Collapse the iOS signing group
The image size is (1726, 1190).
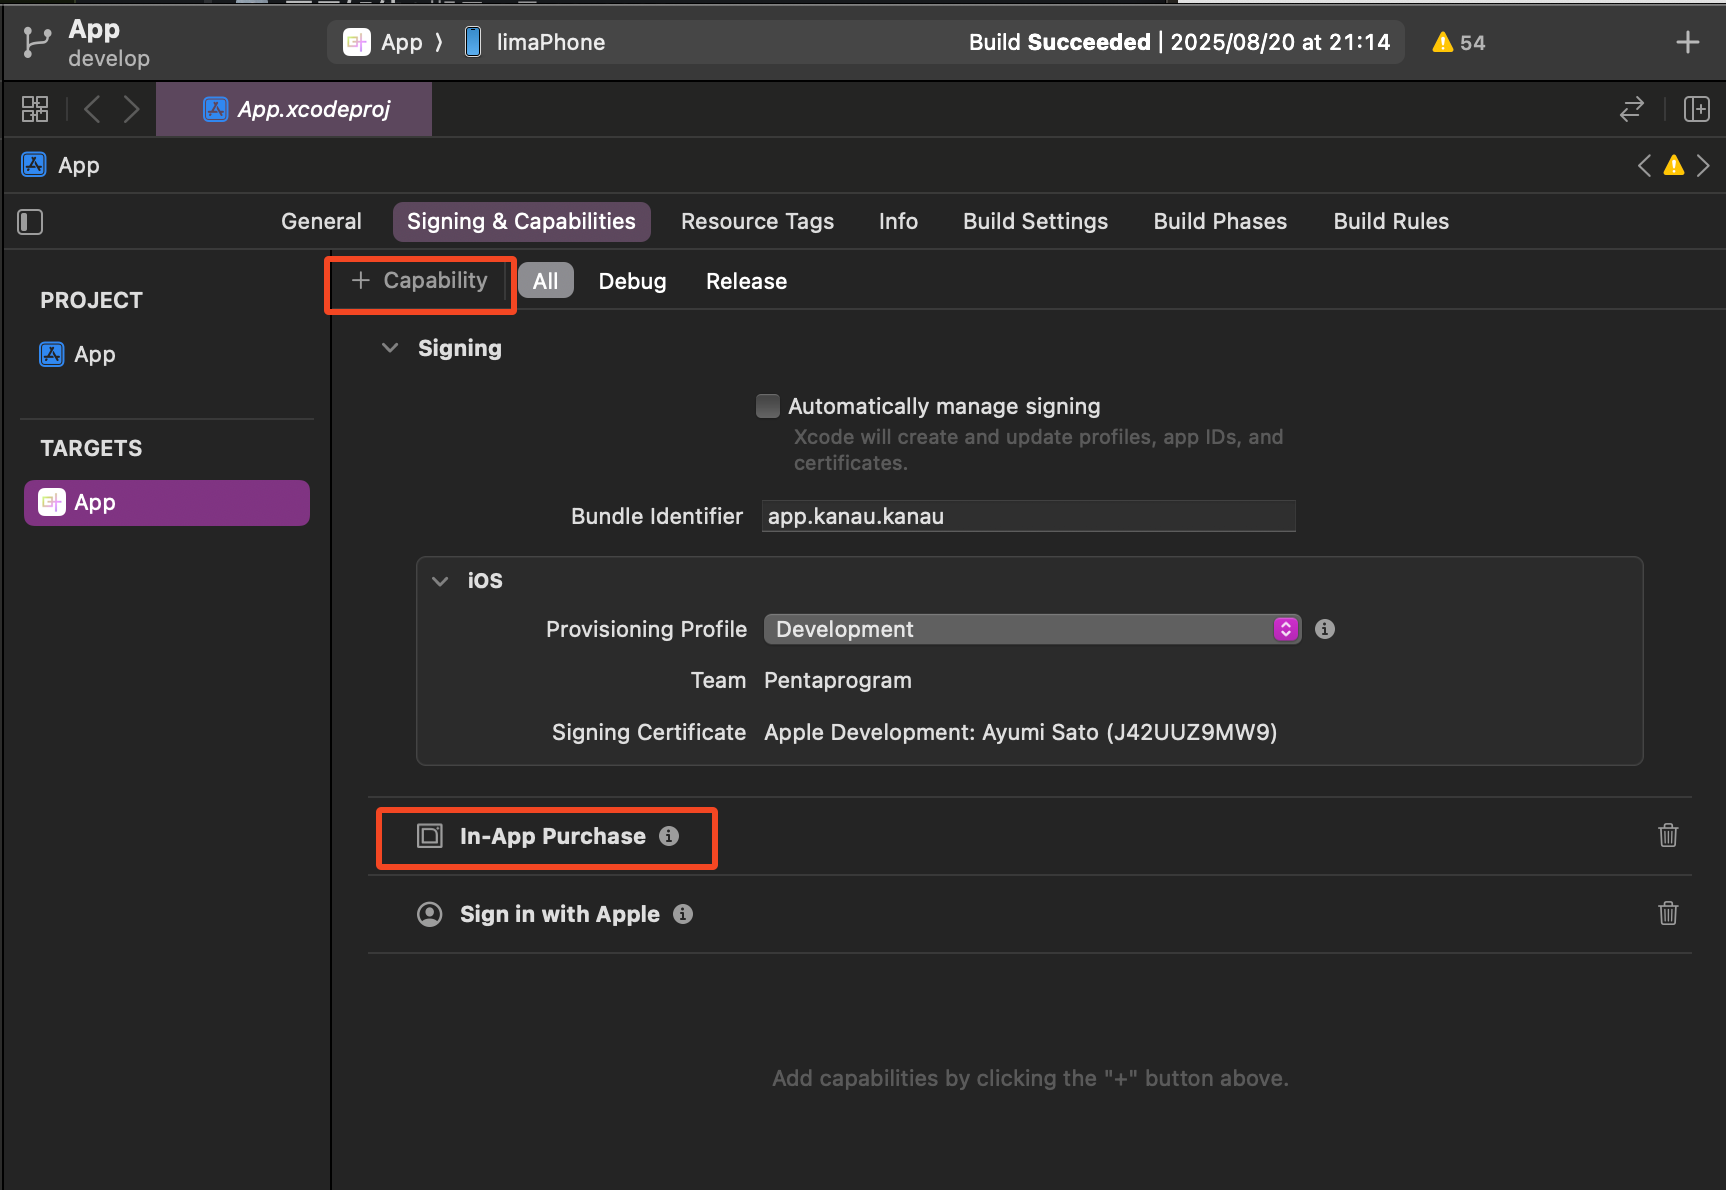pos(440,581)
